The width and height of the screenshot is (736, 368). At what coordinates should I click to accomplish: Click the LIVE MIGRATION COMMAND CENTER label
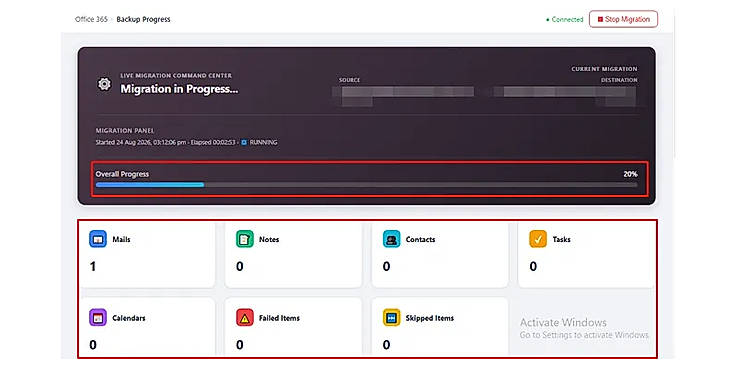coord(176,76)
